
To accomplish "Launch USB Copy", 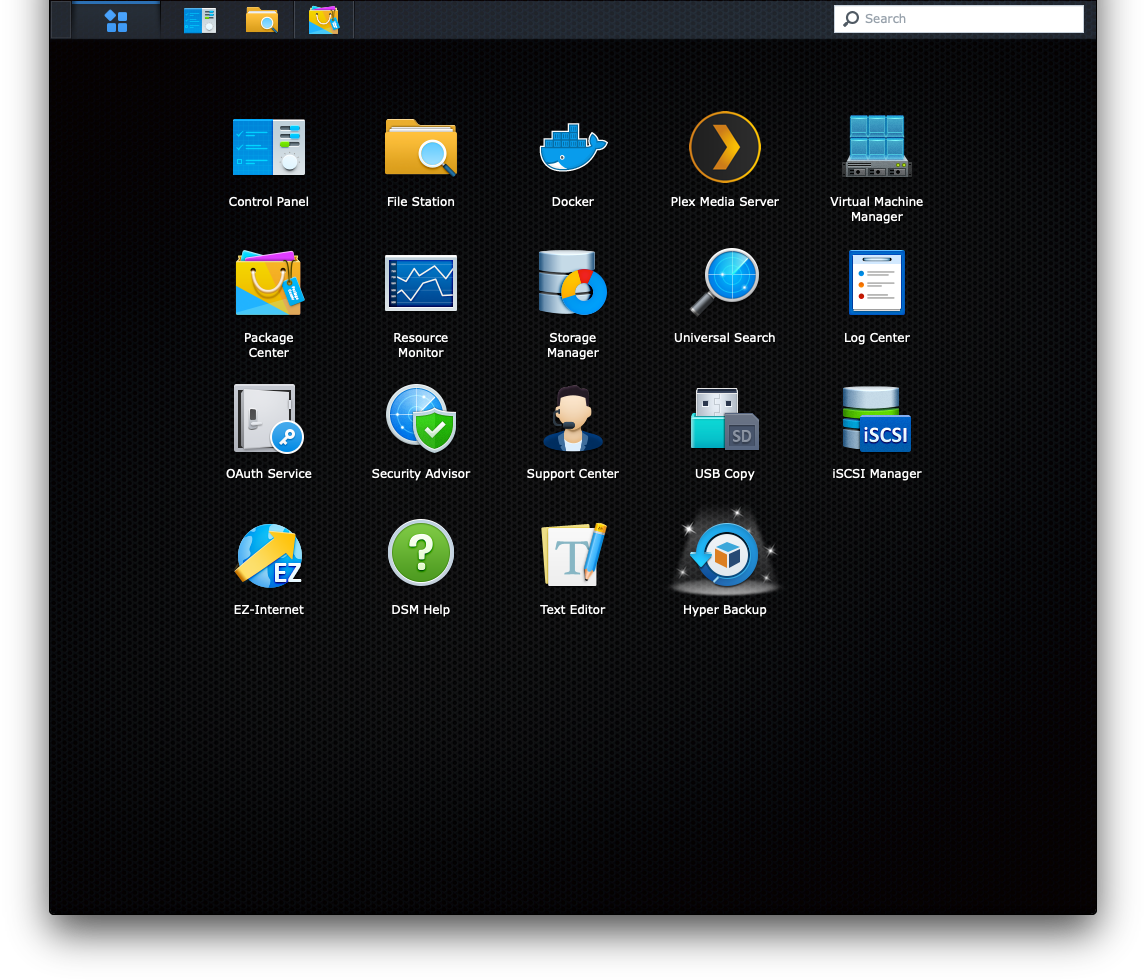I will click(x=724, y=419).
